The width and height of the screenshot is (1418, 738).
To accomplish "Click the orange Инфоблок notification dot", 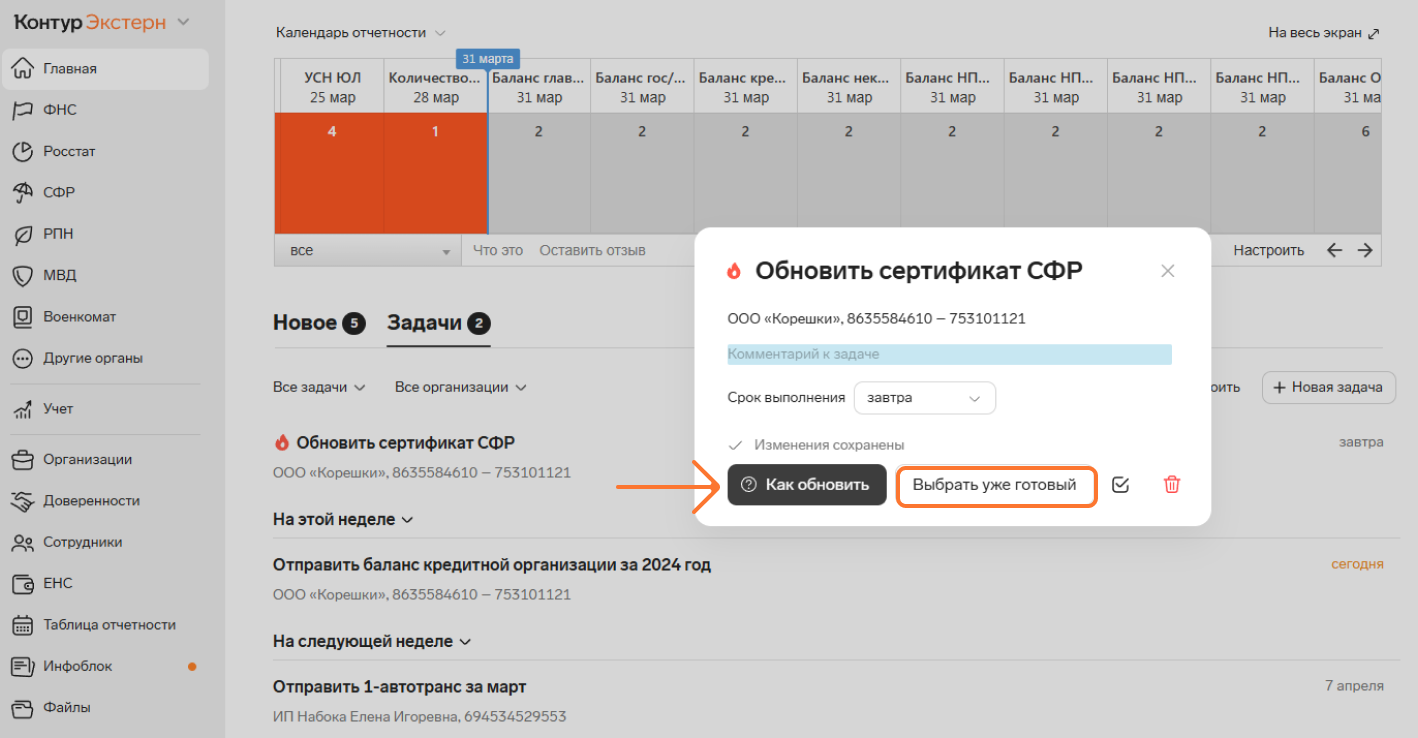I will coord(192,666).
